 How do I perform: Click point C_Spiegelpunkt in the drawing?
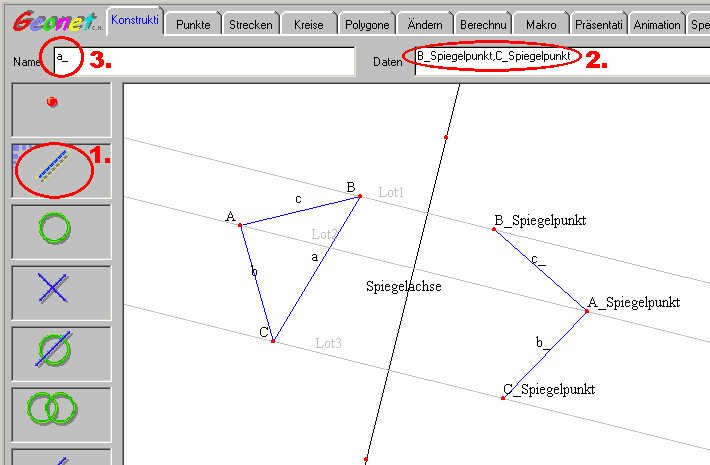tap(503, 398)
